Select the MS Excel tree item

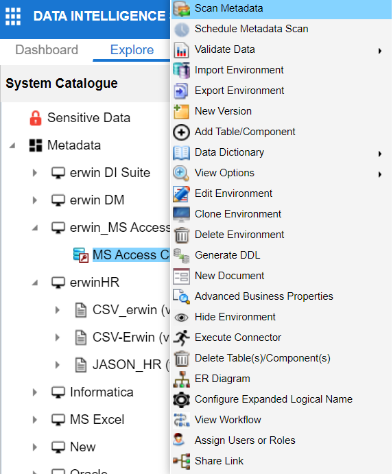tap(97, 420)
